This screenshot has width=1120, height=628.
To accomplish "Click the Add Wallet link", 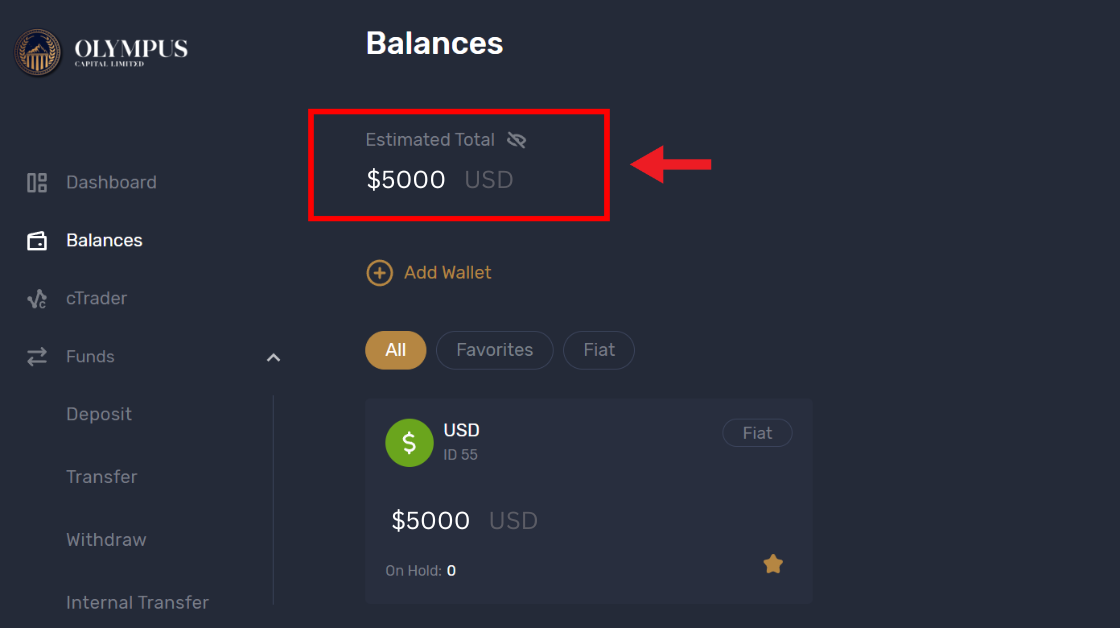I will pyautogui.click(x=447, y=272).
